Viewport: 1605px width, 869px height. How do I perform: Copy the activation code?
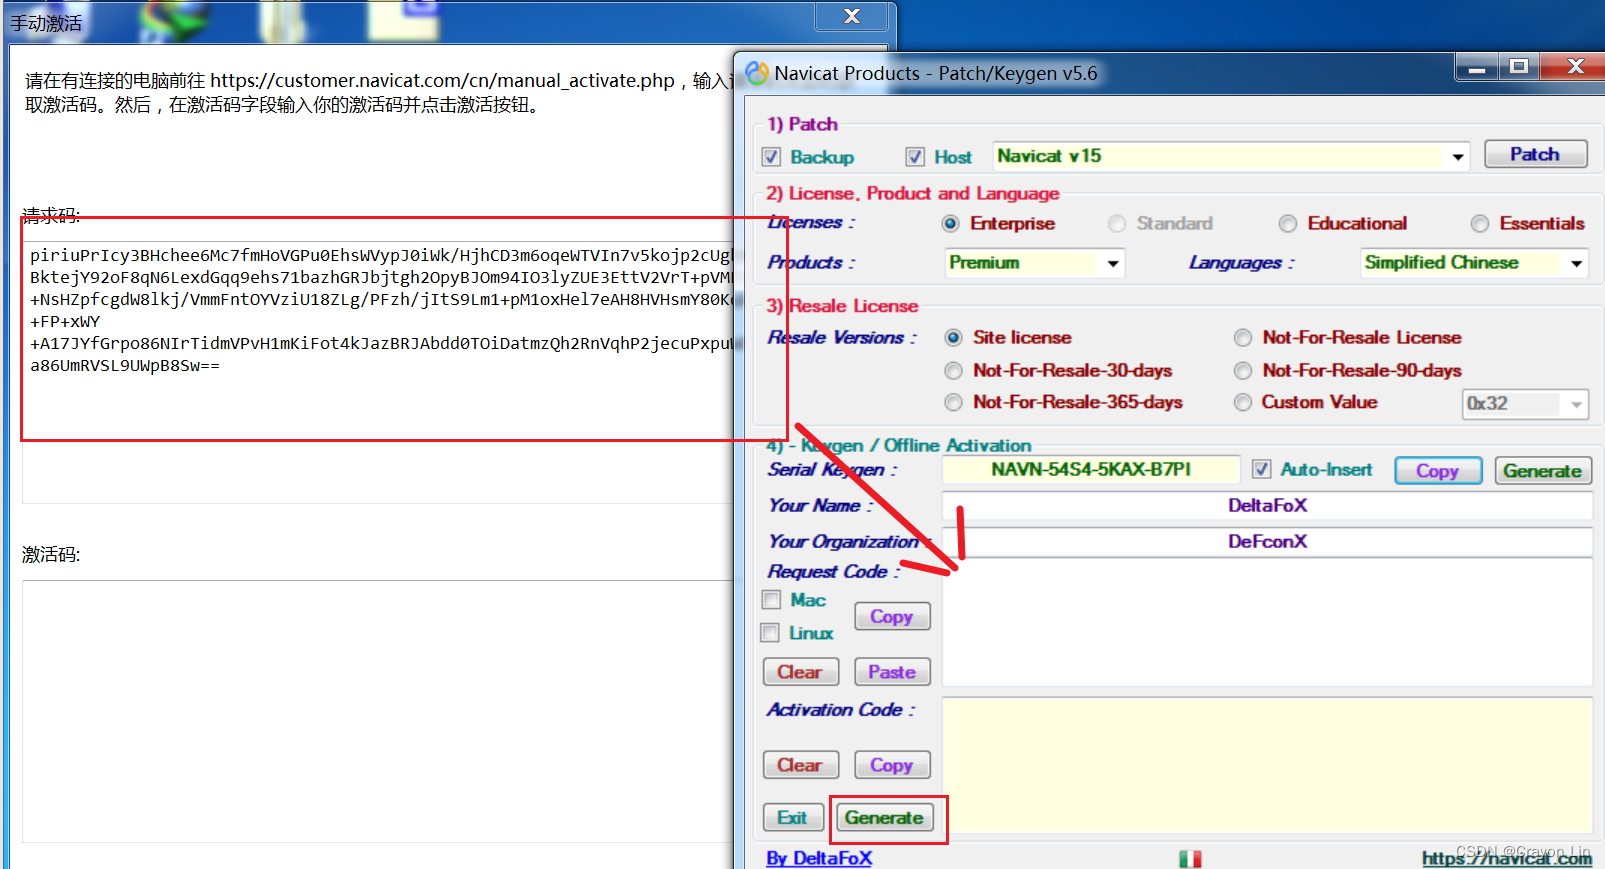[892, 765]
